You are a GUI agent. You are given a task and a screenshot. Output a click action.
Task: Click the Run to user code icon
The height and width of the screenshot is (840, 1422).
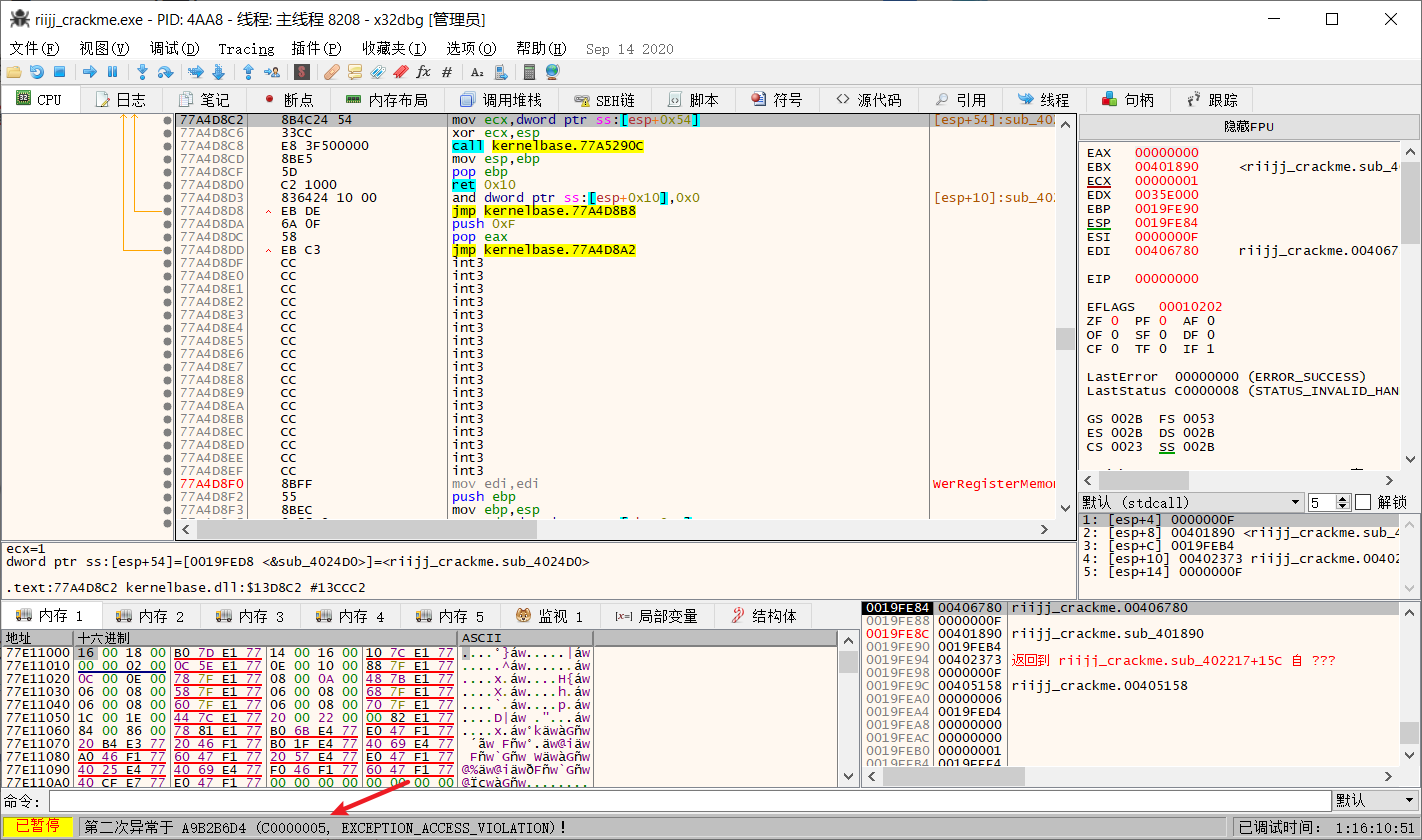(271, 72)
